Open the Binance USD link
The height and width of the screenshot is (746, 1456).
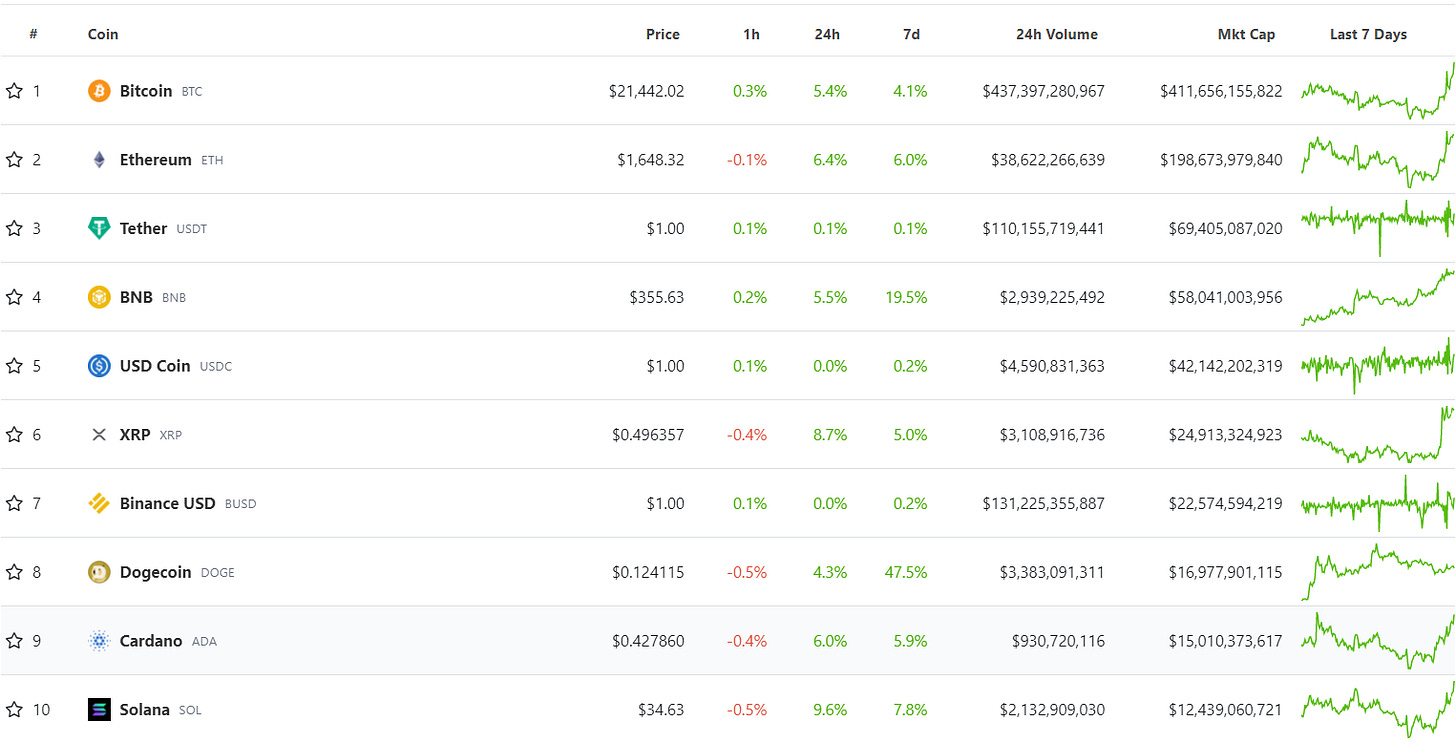[168, 504]
